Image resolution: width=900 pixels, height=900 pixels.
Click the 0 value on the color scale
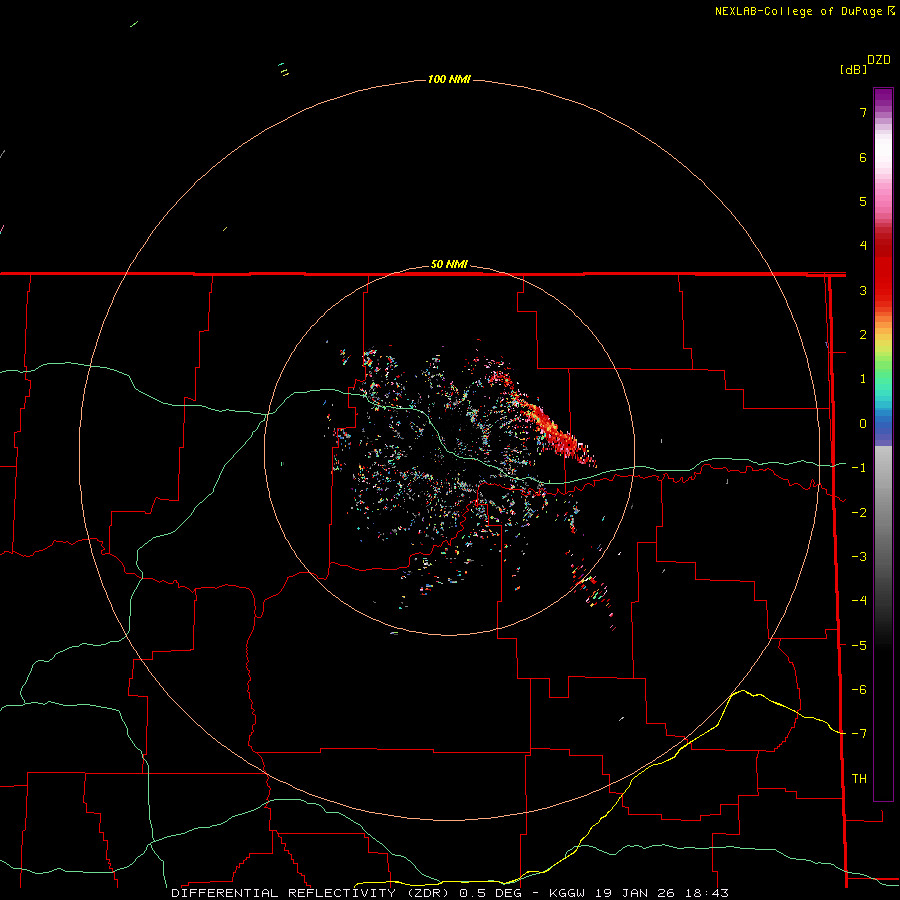pyautogui.click(x=863, y=424)
